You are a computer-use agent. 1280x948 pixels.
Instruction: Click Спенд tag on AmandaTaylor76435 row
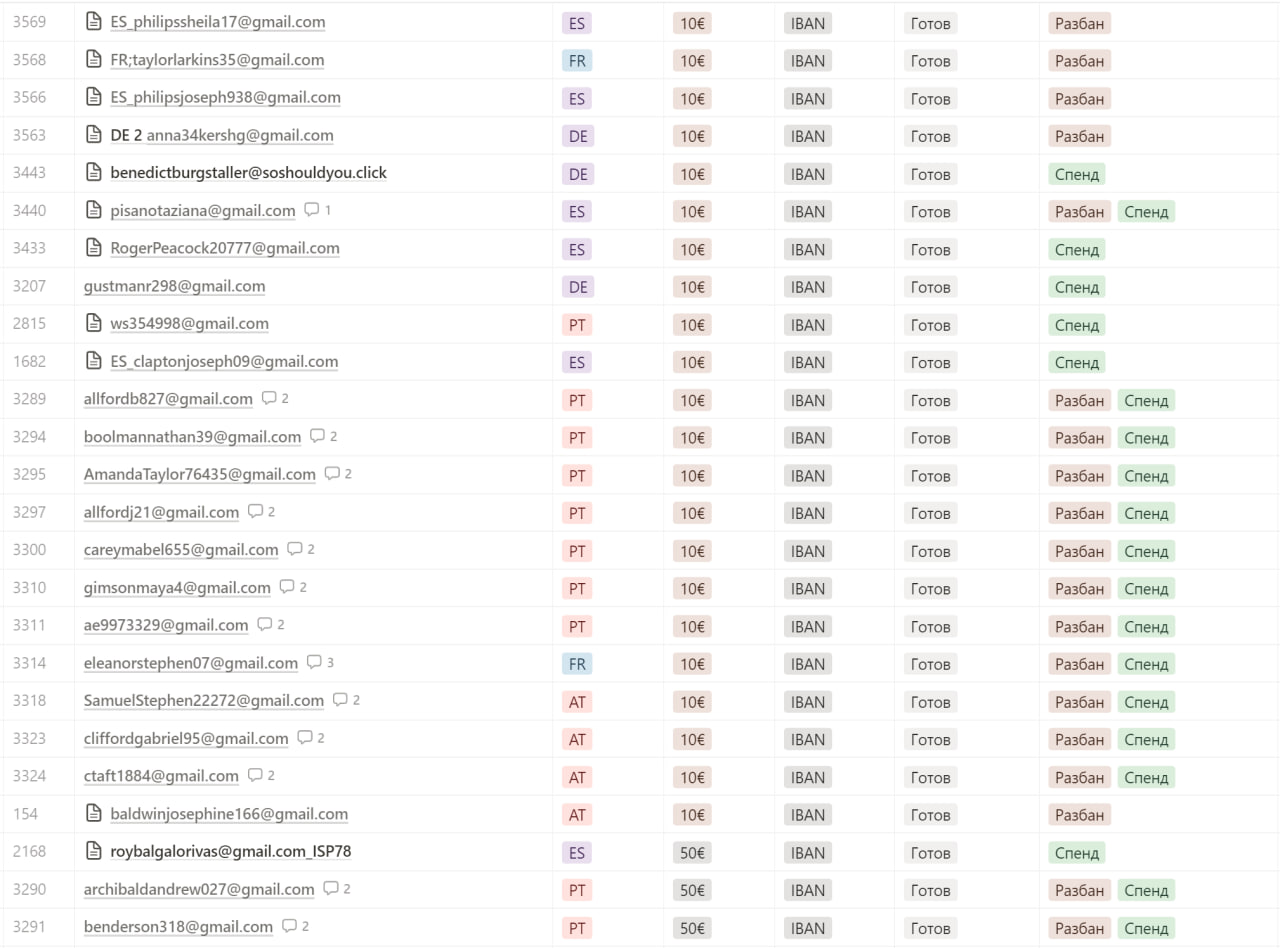click(x=1146, y=475)
